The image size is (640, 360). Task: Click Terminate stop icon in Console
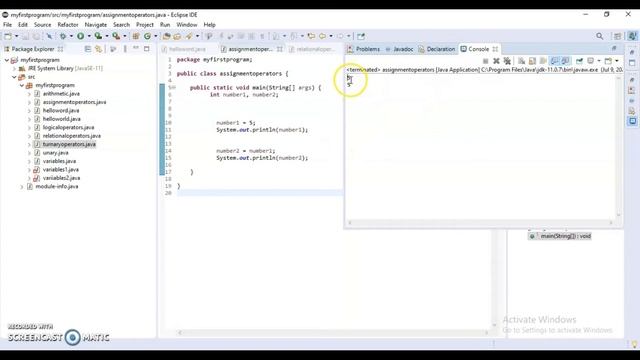(x=485, y=61)
